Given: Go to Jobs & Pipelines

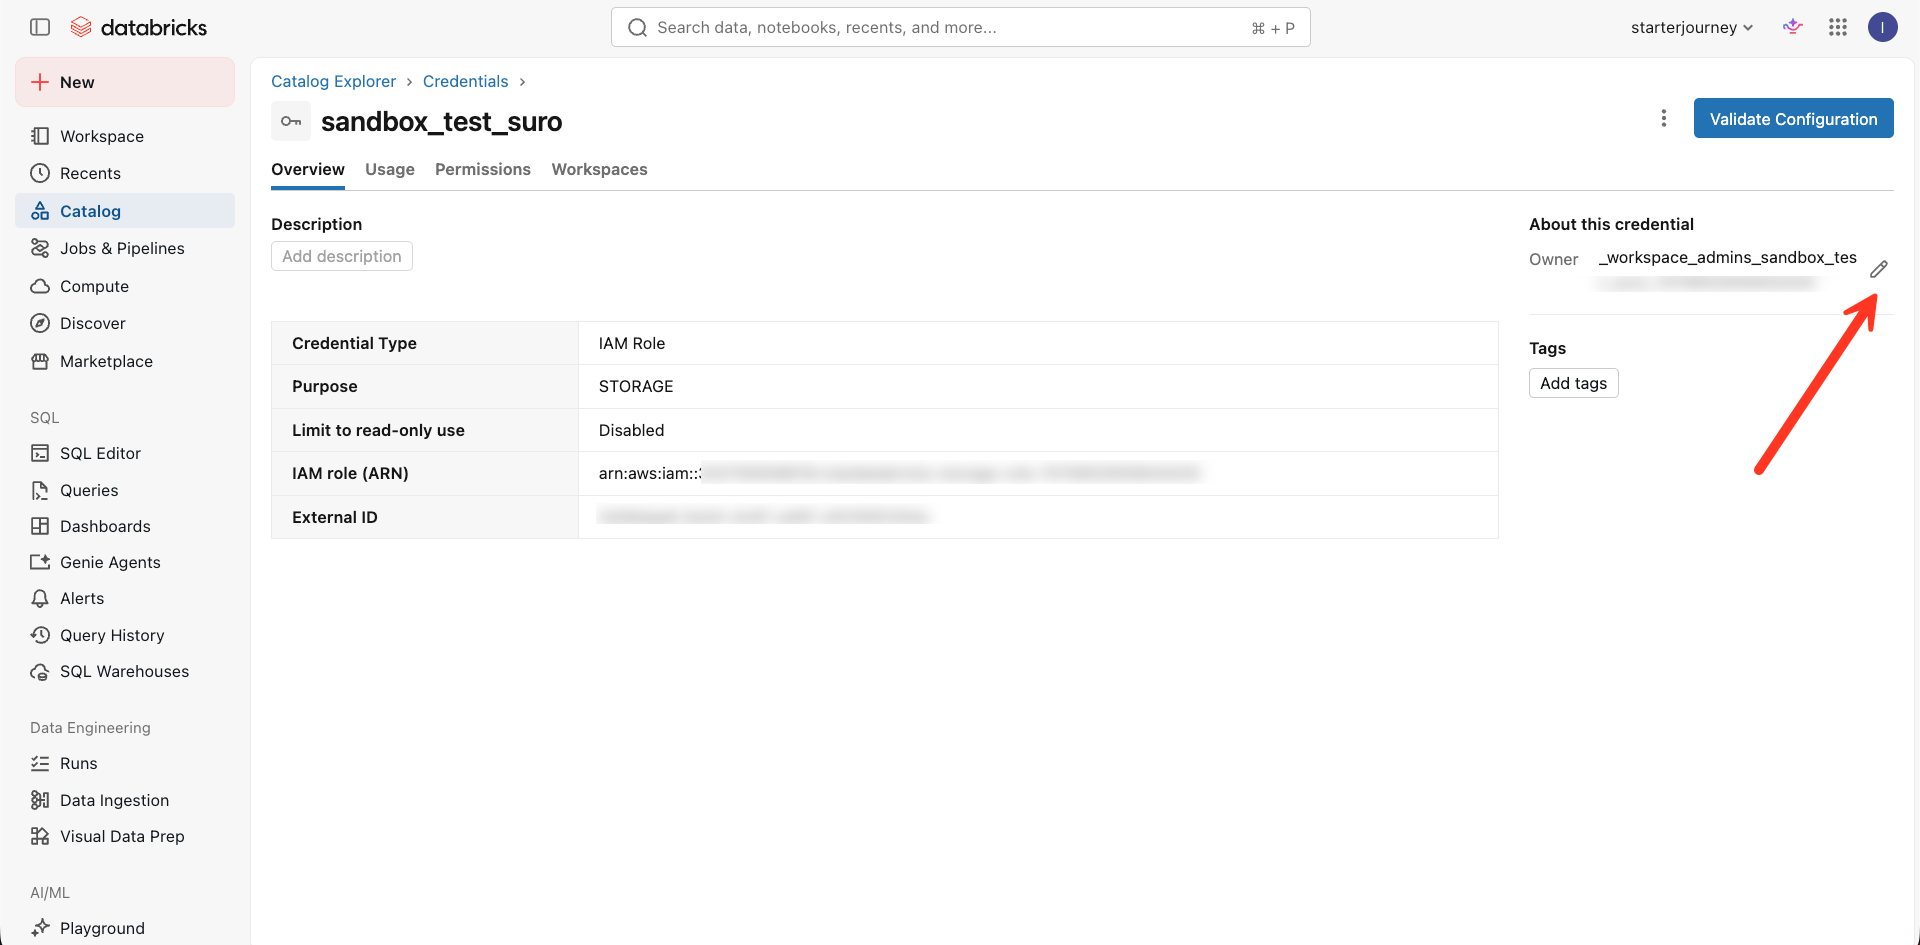Looking at the screenshot, I should [125, 248].
